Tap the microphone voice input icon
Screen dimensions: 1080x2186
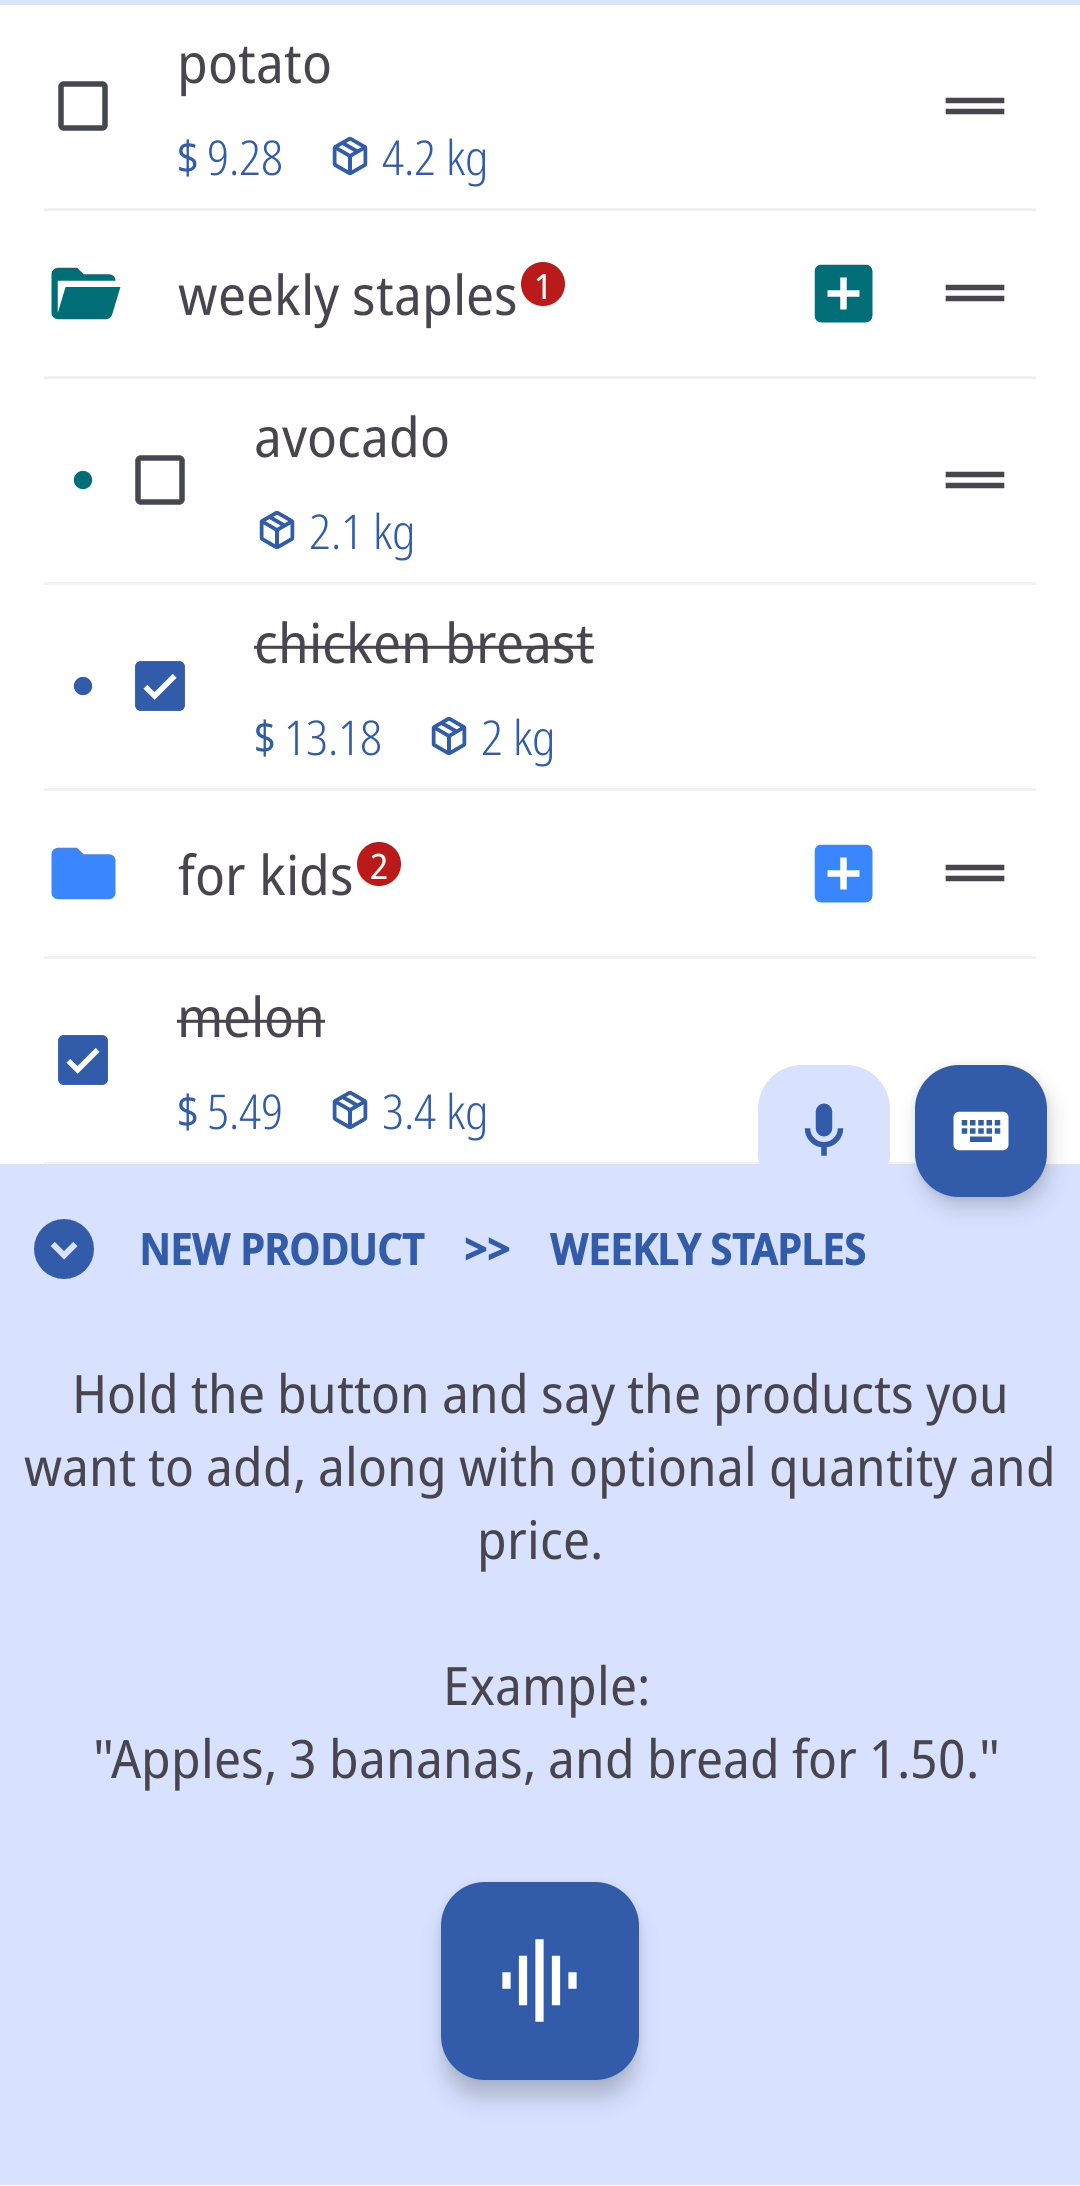pos(823,1129)
